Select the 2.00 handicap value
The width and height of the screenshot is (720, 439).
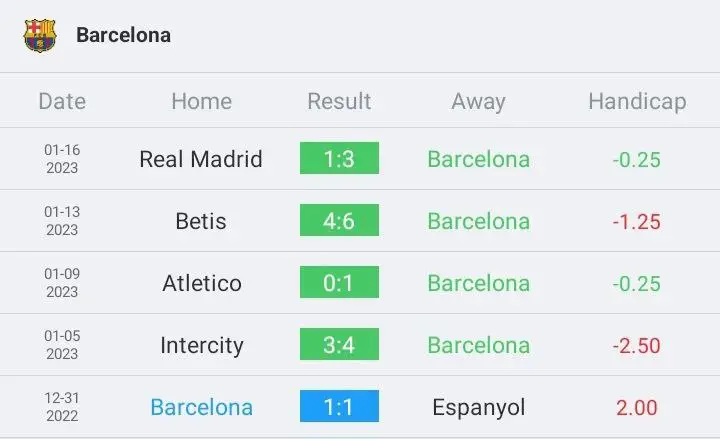636,408
